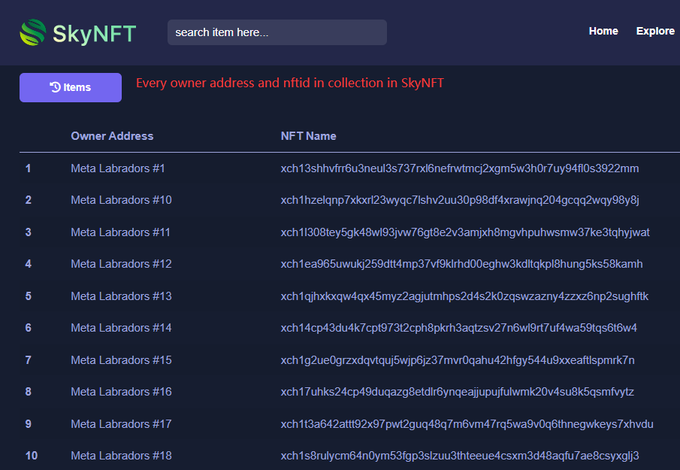
Task: Select Meta Labradors #12 cell
Action: (121, 264)
